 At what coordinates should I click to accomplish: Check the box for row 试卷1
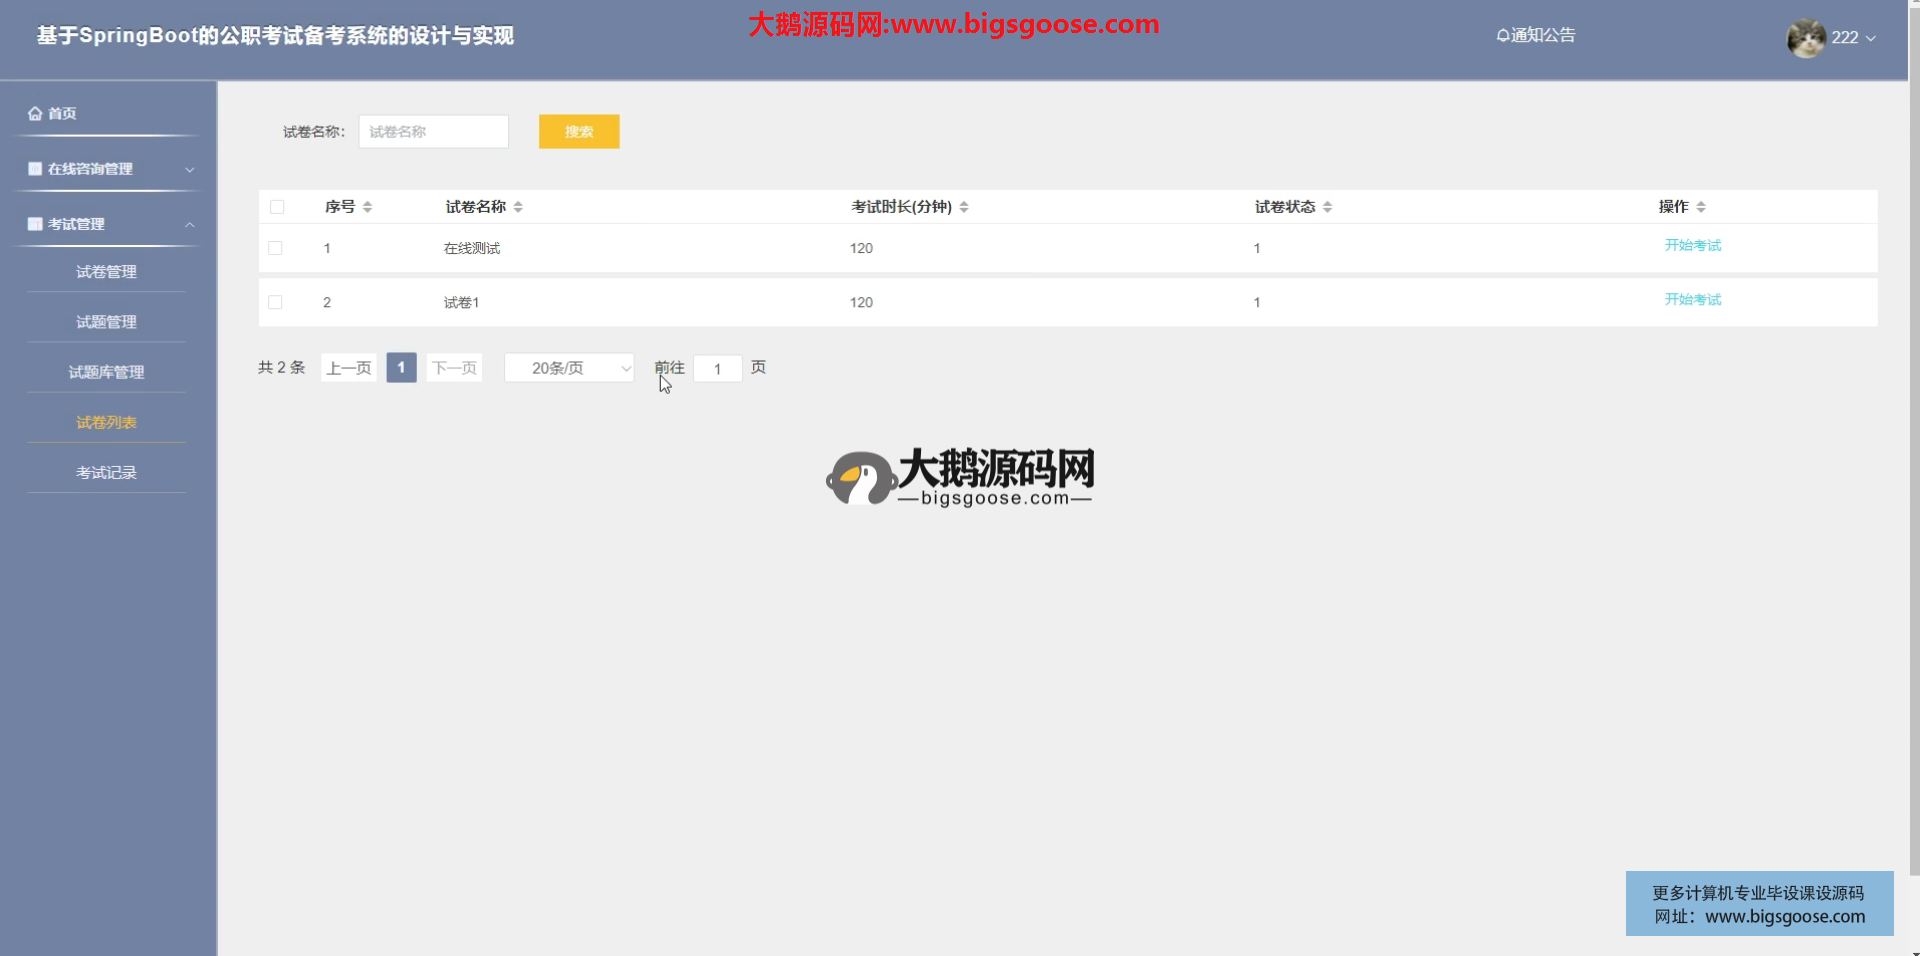click(275, 302)
